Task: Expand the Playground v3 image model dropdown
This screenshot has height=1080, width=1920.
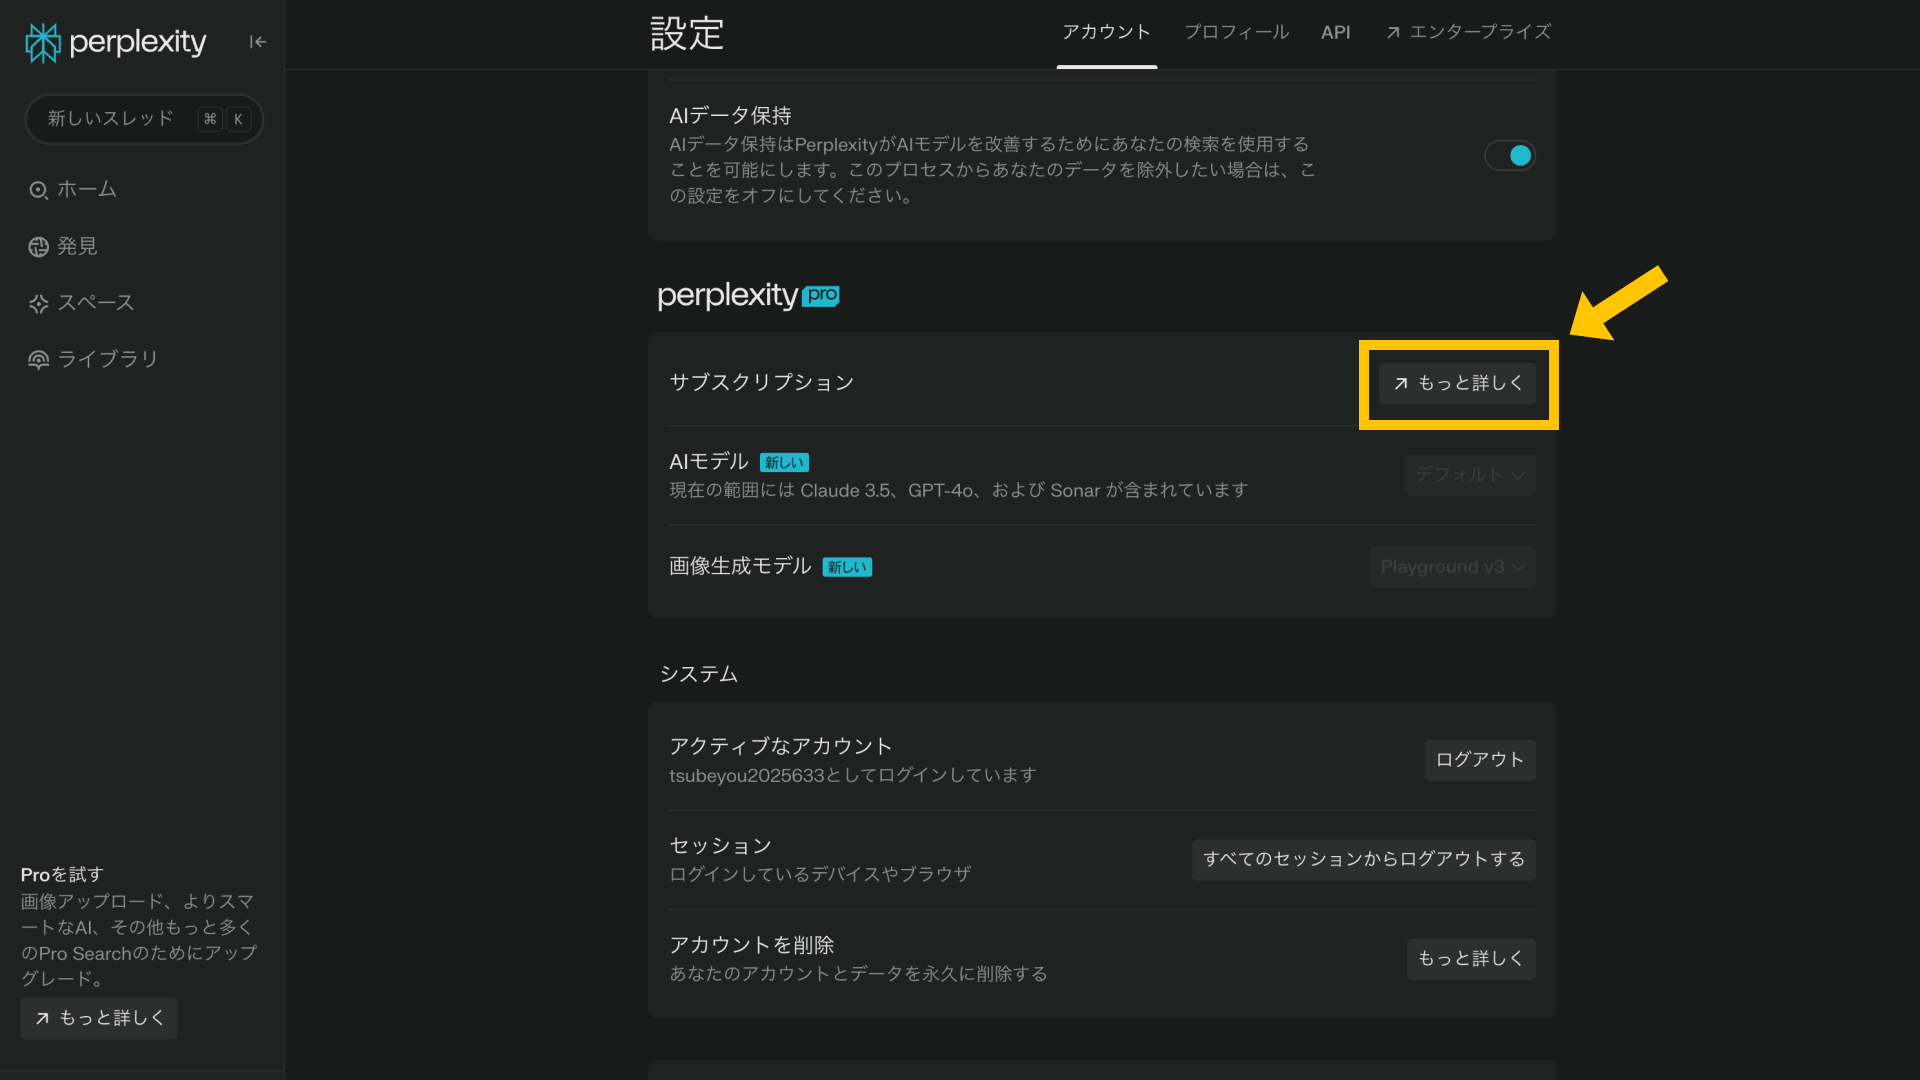Action: (x=1452, y=567)
